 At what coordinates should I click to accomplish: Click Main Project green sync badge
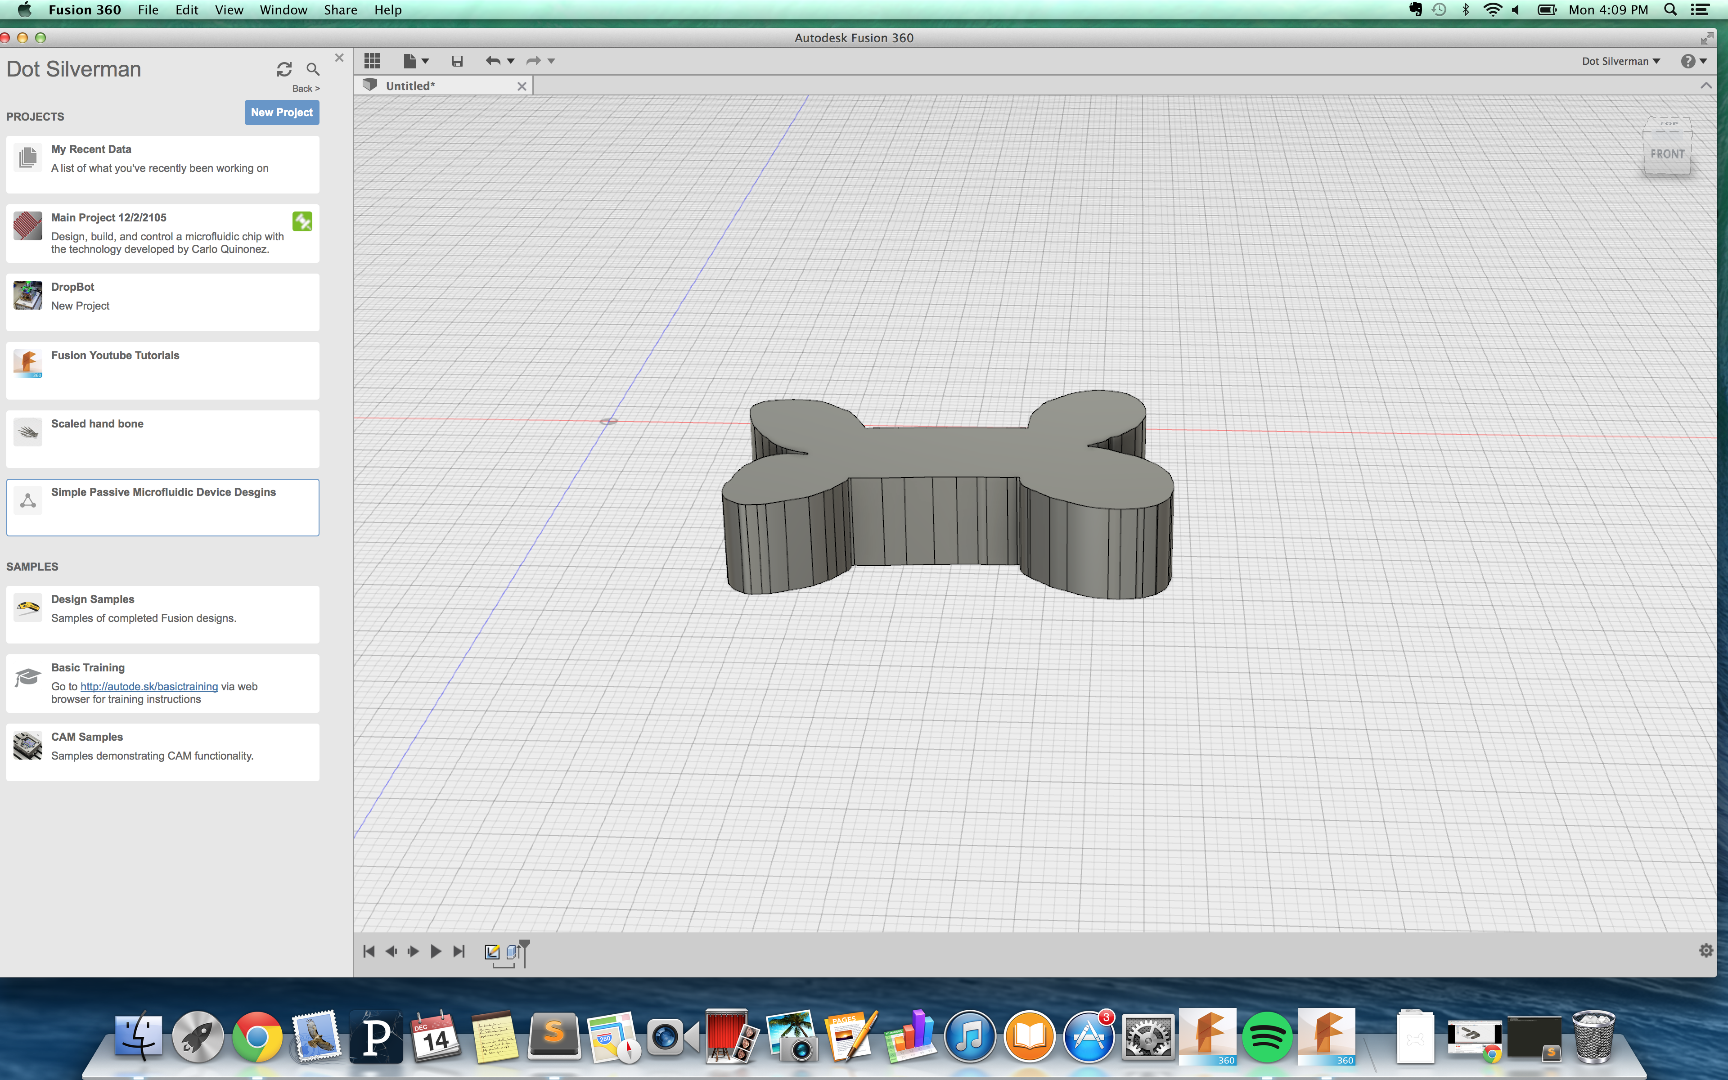[302, 221]
